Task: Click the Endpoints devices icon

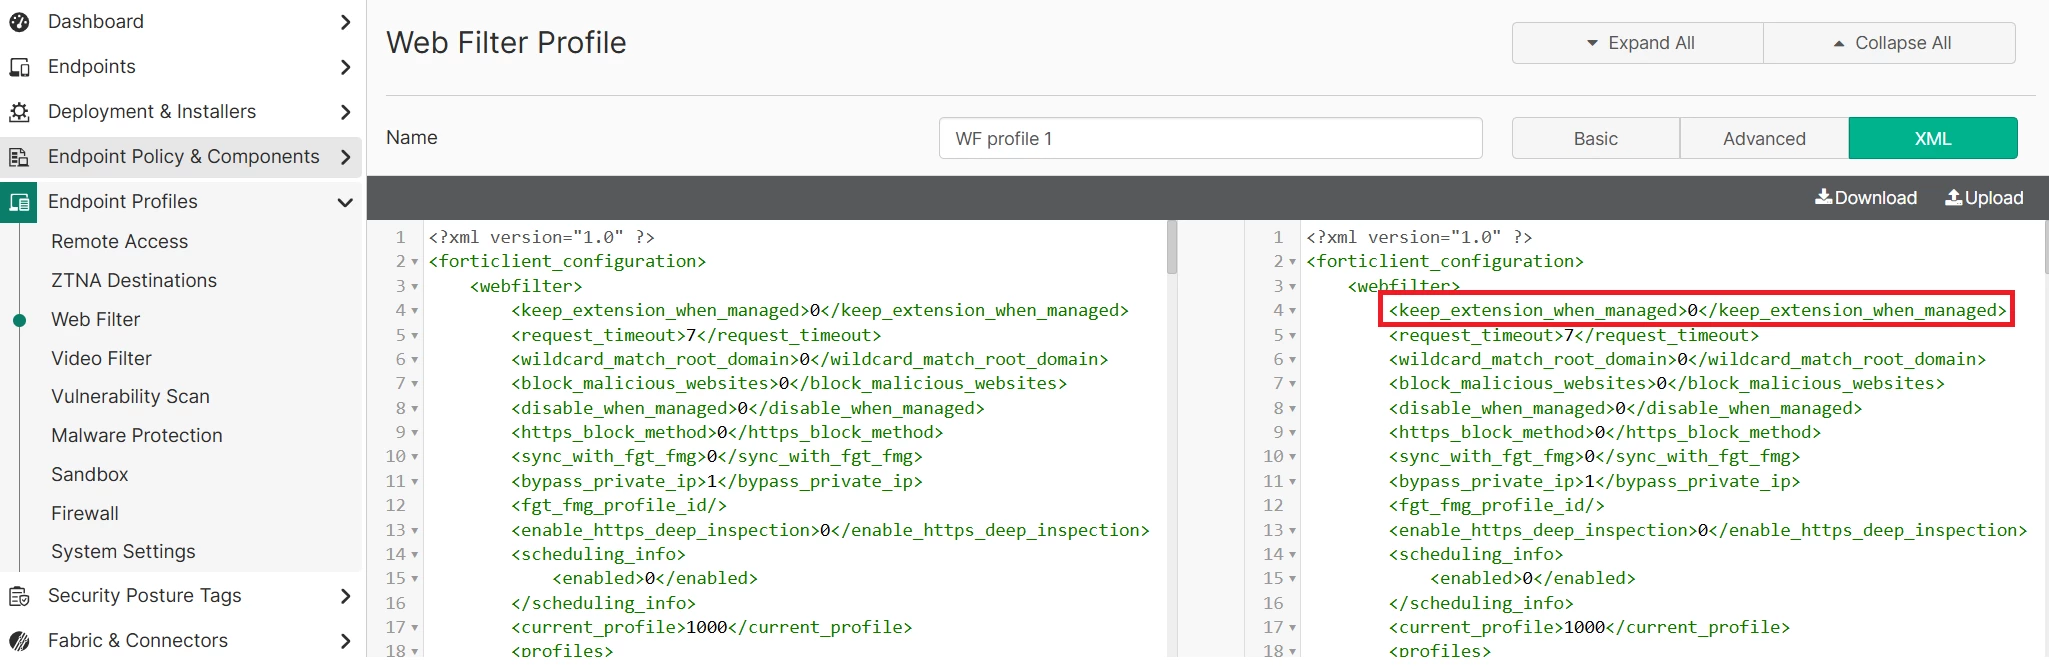Action: [x=19, y=67]
